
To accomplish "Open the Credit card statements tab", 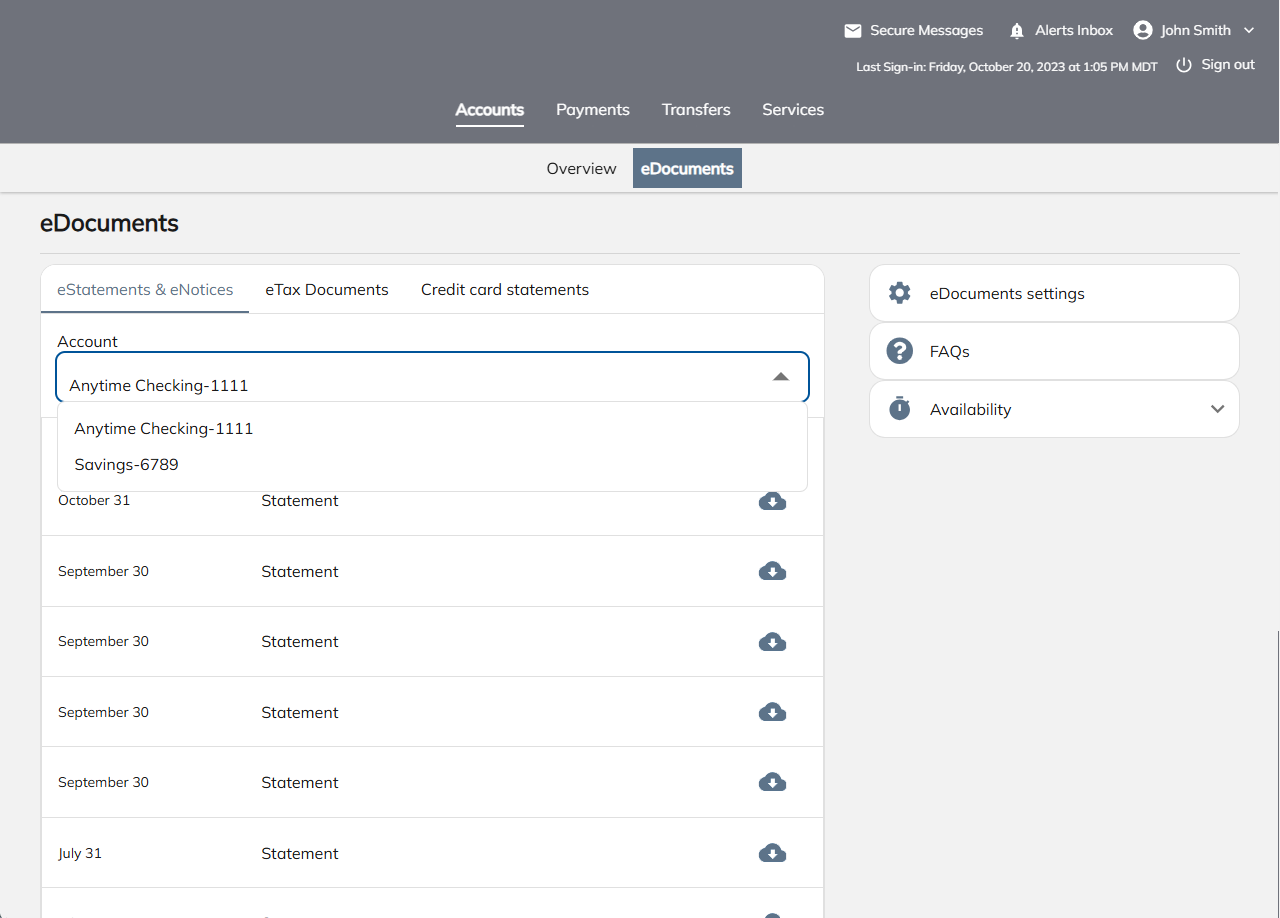I will pos(505,290).
